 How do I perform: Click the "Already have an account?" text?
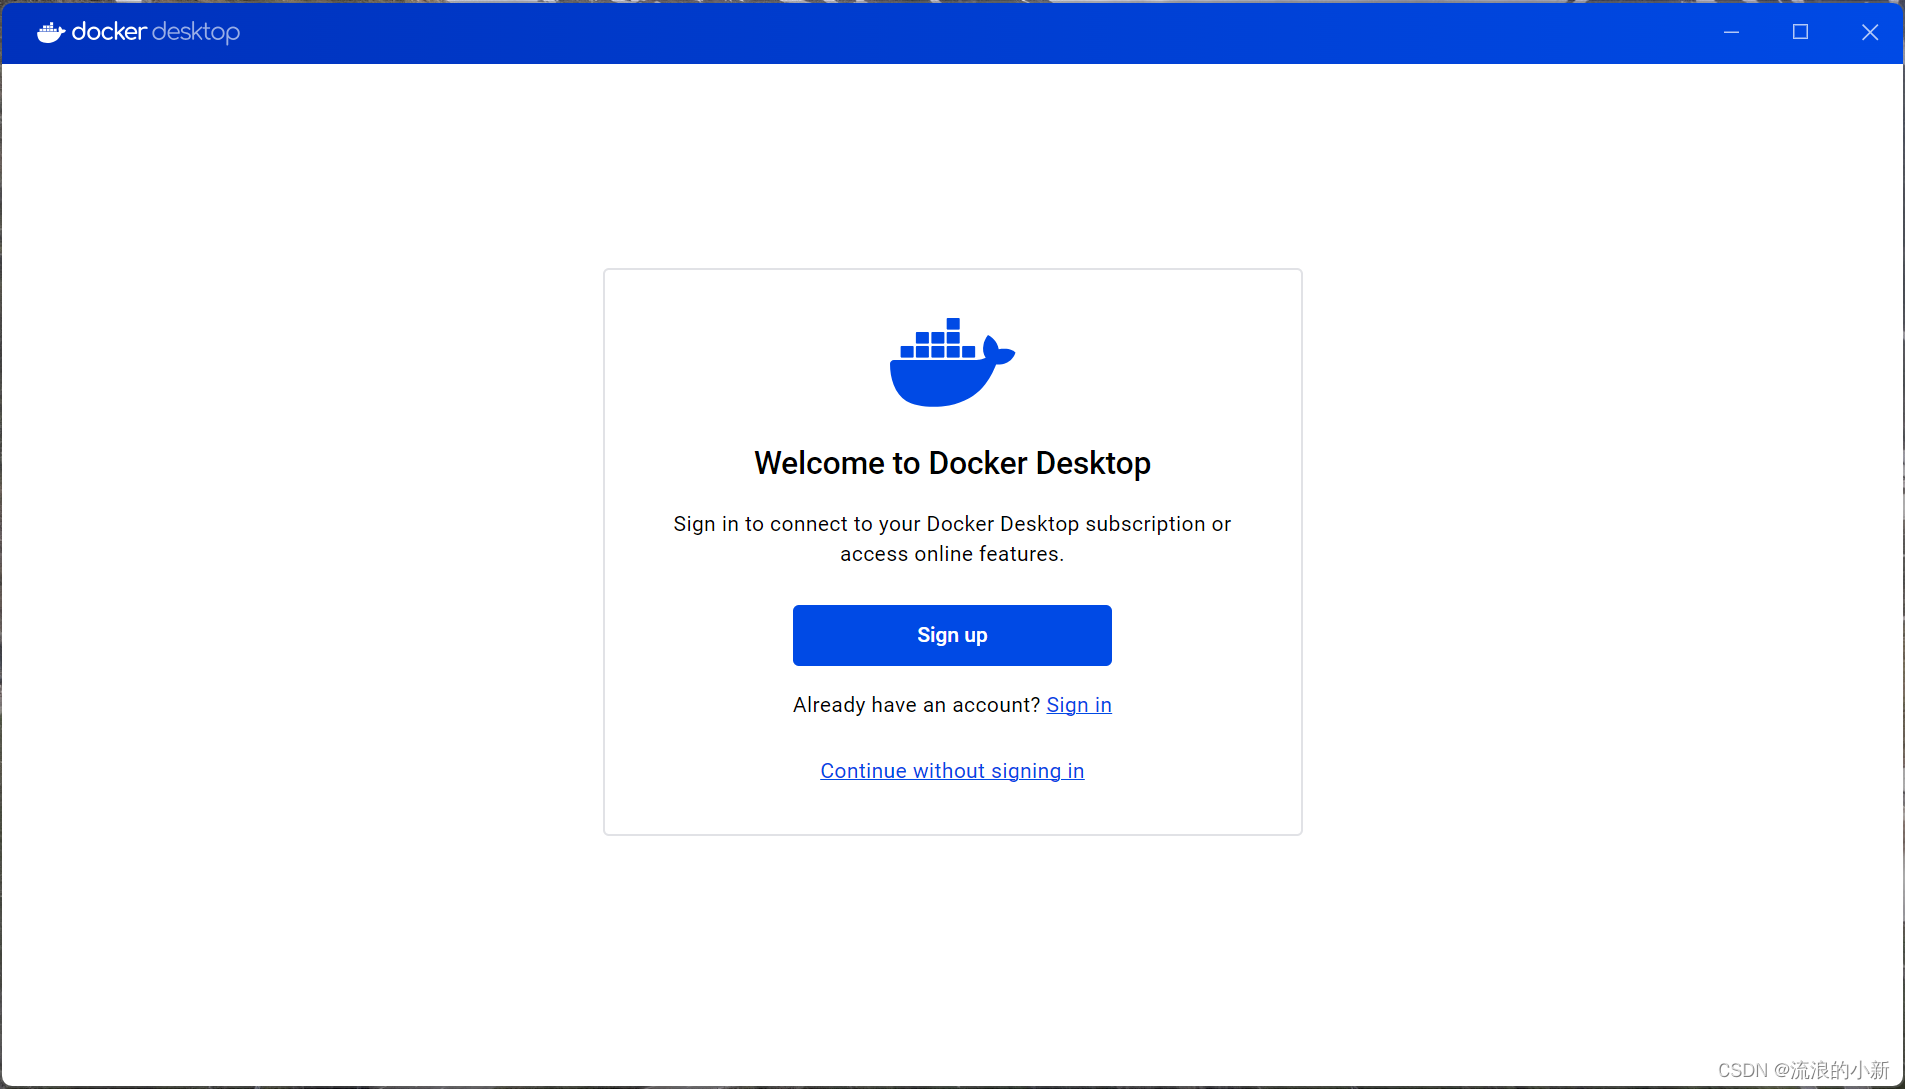(x=916, y=705)
